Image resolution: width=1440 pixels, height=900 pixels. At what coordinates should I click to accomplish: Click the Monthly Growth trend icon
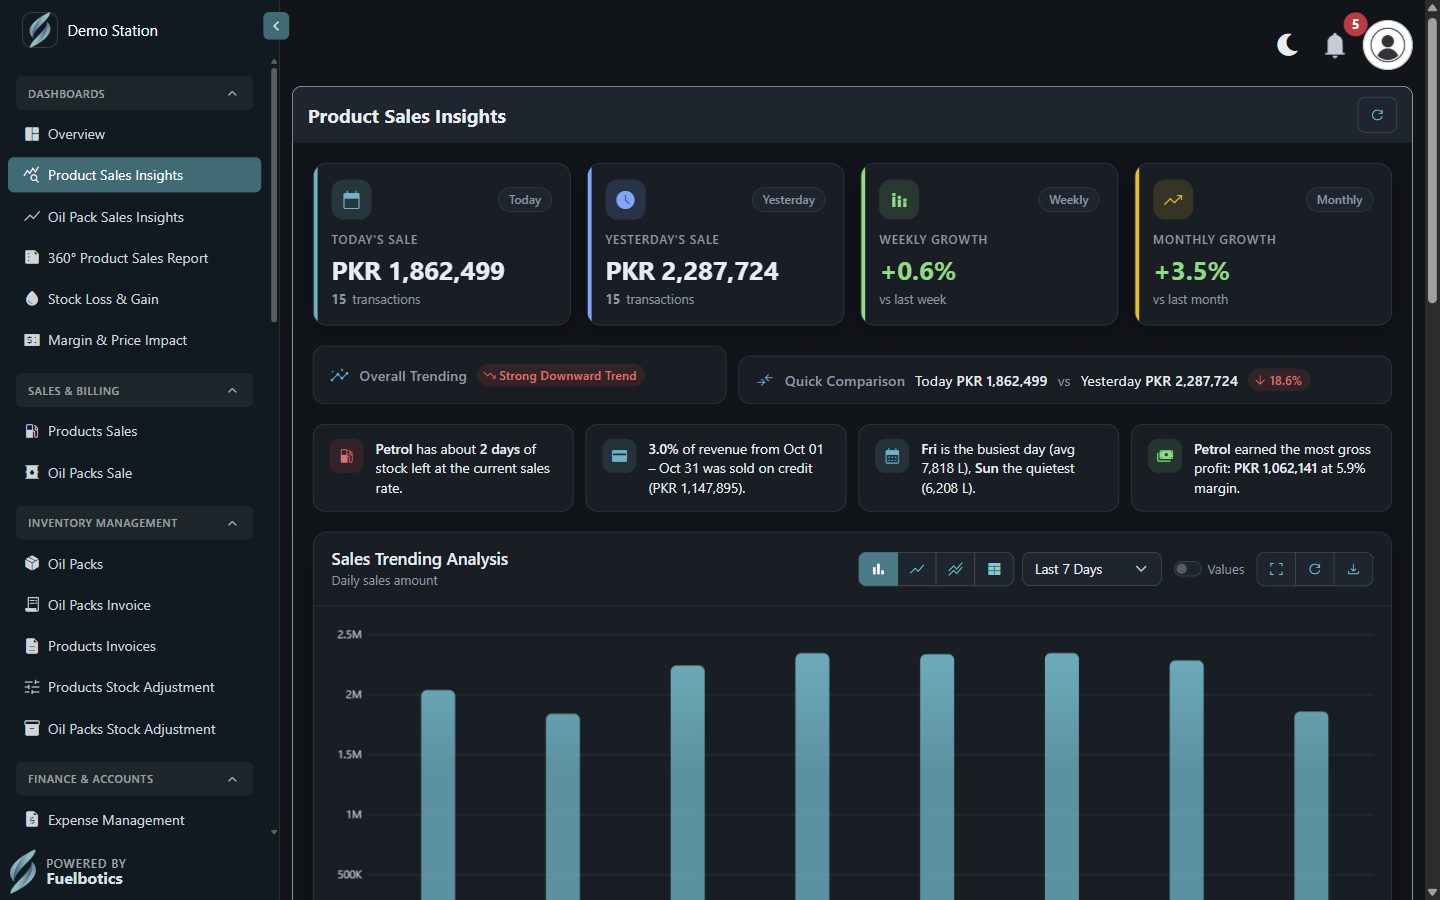point(1173,200)
